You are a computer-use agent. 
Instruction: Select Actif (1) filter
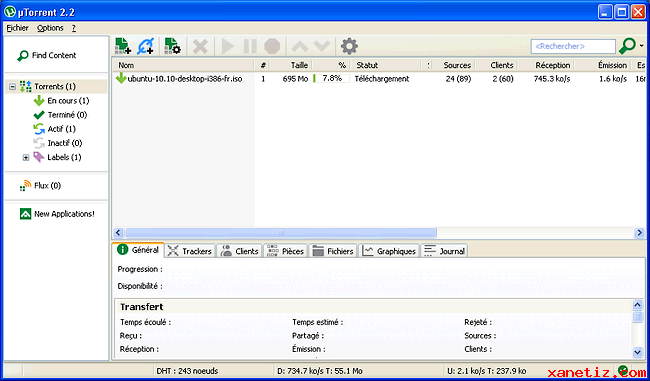tap(54, 129)
